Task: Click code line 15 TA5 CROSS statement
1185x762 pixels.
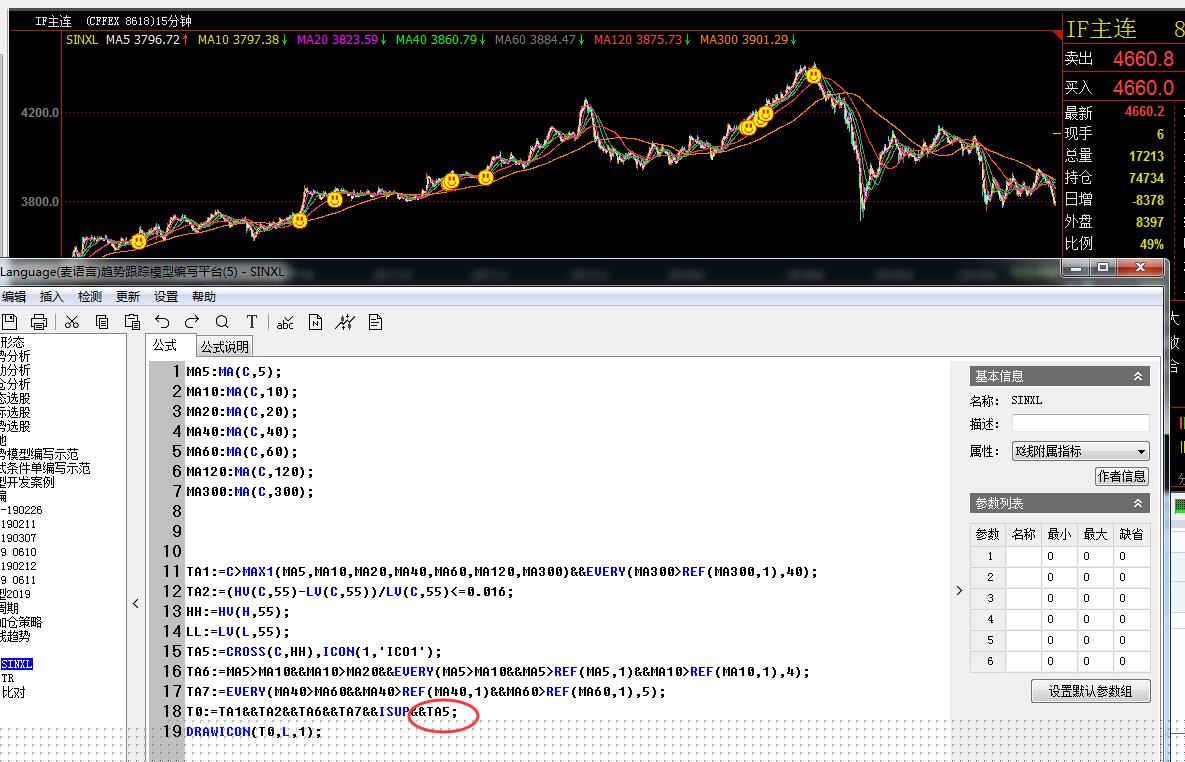Action: coord(314,651)
